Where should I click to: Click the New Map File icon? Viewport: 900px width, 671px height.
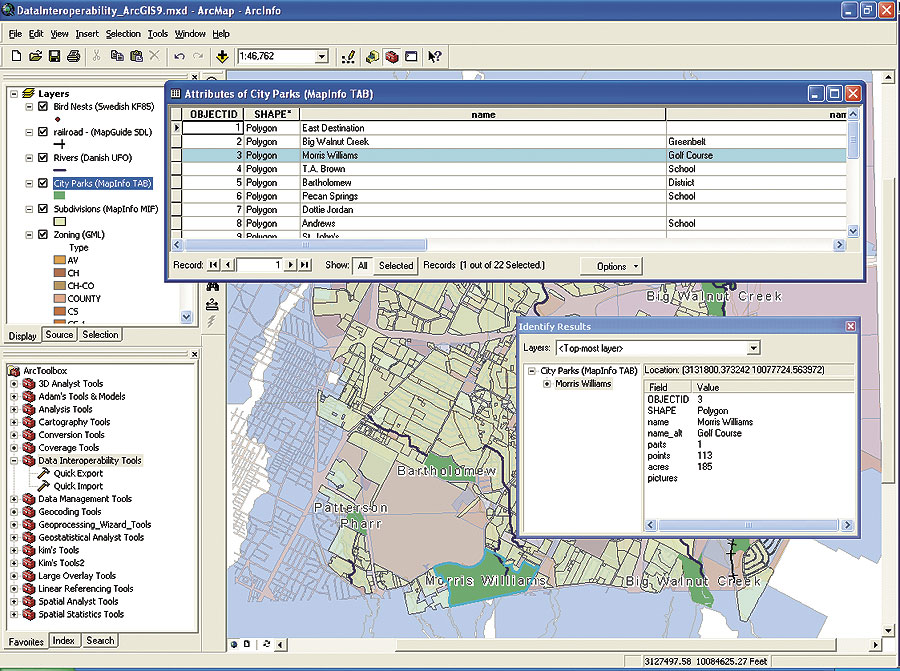[x=17, y=56]
